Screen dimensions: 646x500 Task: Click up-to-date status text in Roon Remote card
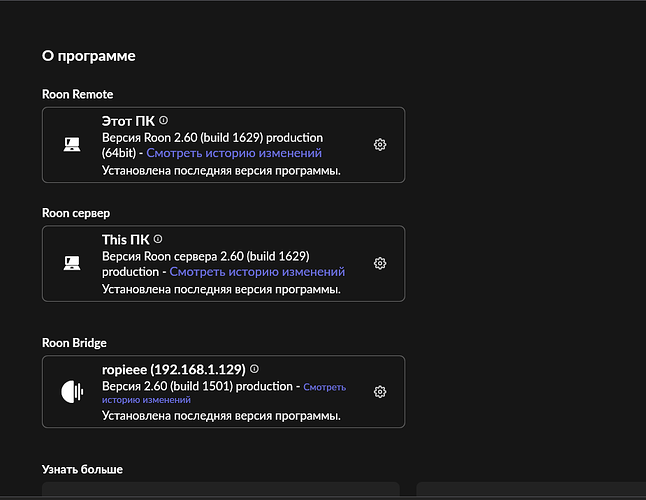(x=221, y=171)
